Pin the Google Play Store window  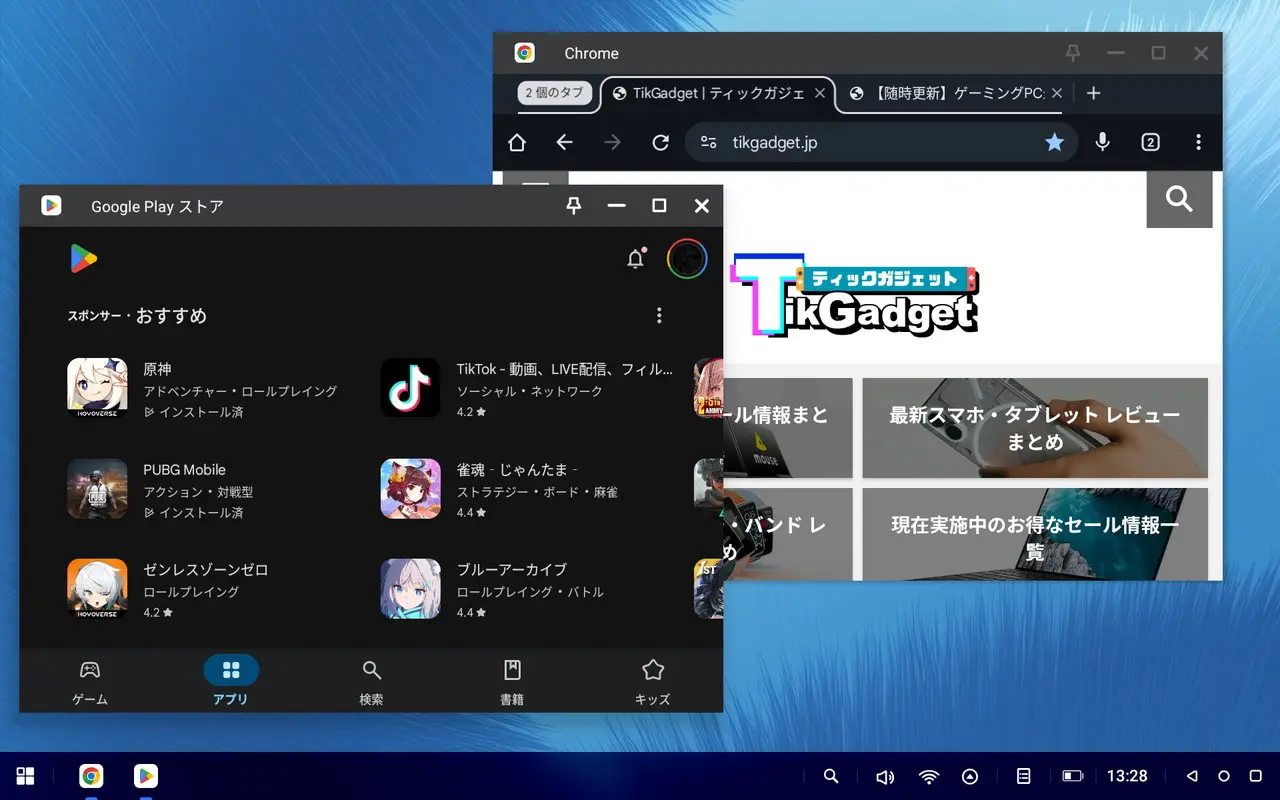pos(573,206)
